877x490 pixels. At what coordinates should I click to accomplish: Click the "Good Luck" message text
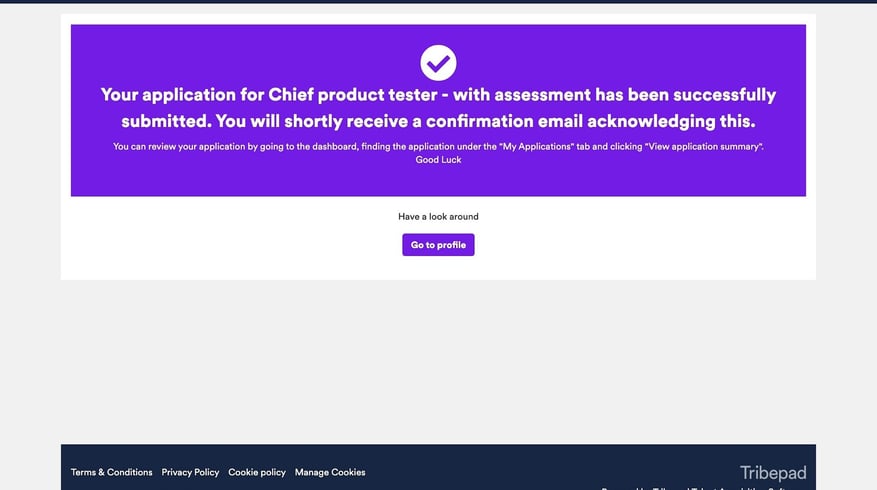(438, 159)
